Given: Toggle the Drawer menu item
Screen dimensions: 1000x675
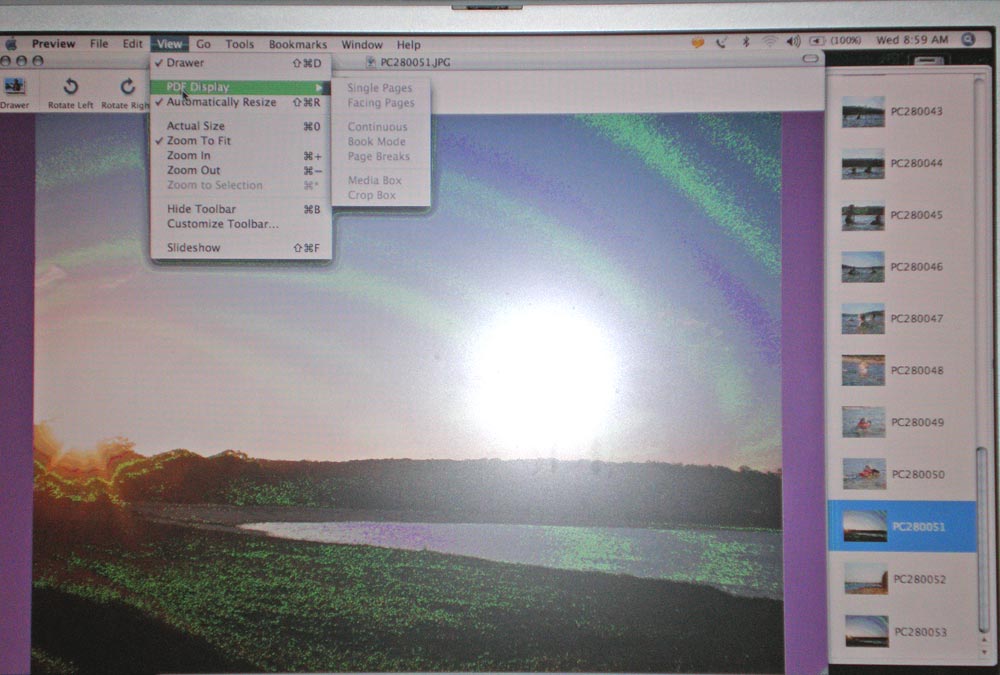Looking at the screenshot, I should tap(240, 63).
